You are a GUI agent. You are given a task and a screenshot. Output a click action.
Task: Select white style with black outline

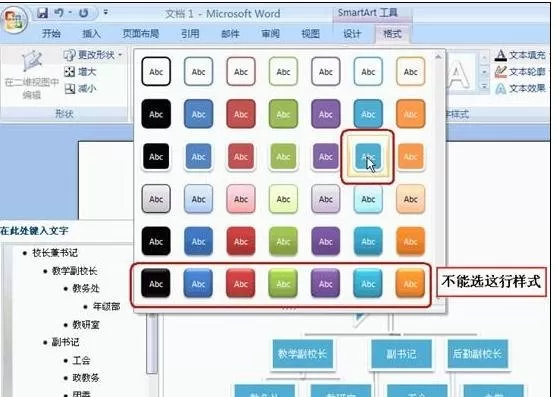tap(156, 71)
